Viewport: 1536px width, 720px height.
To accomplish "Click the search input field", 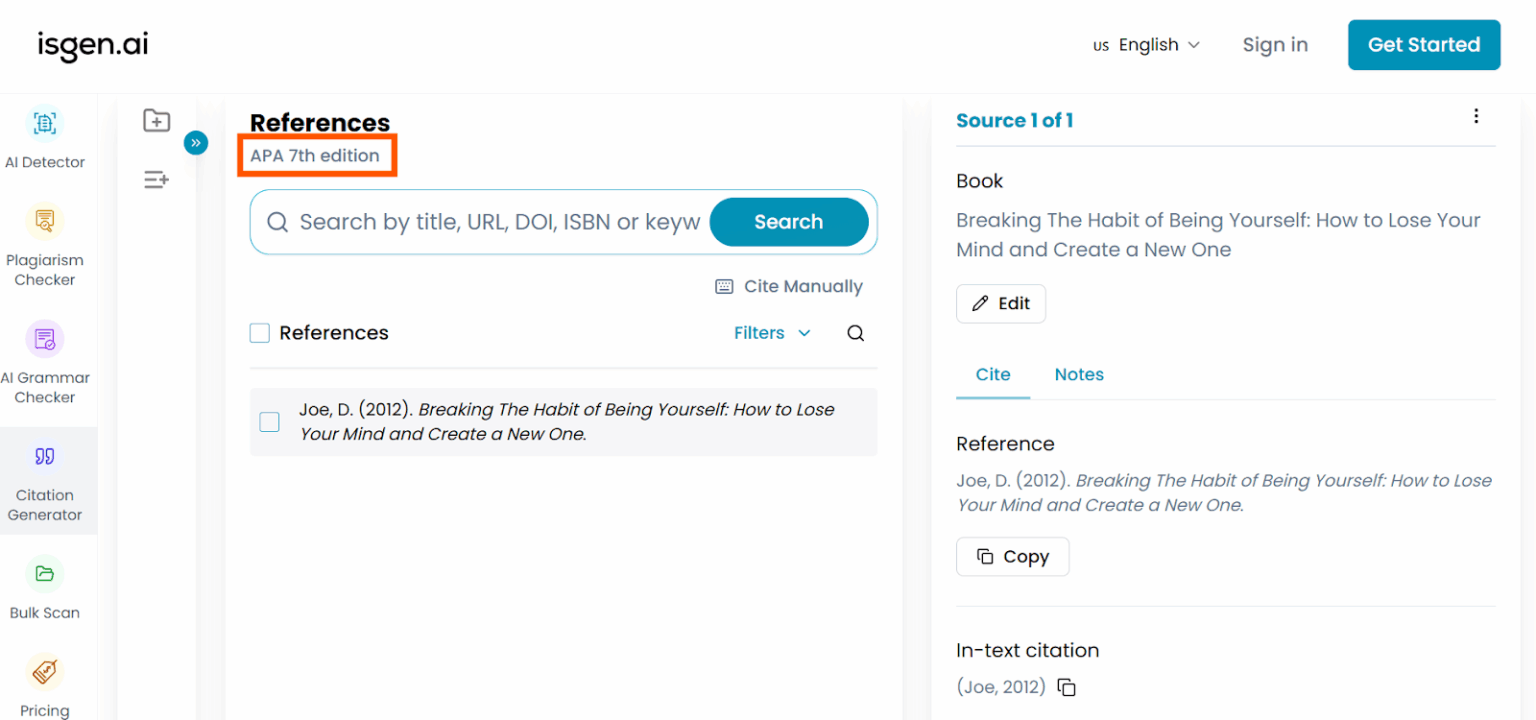I will [480, 221].
